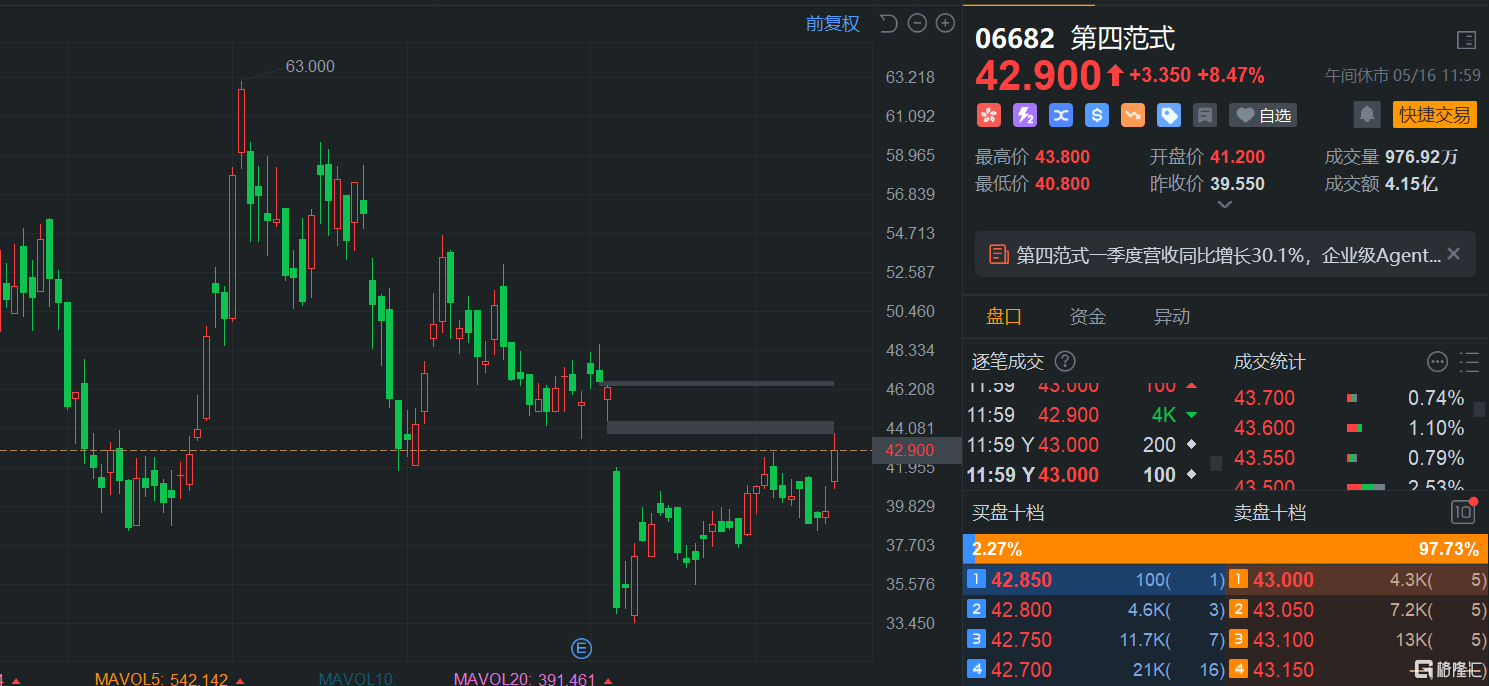1489x686 pixels.
Task: Click the gray note/comment icon
Action: [1205, 115]
